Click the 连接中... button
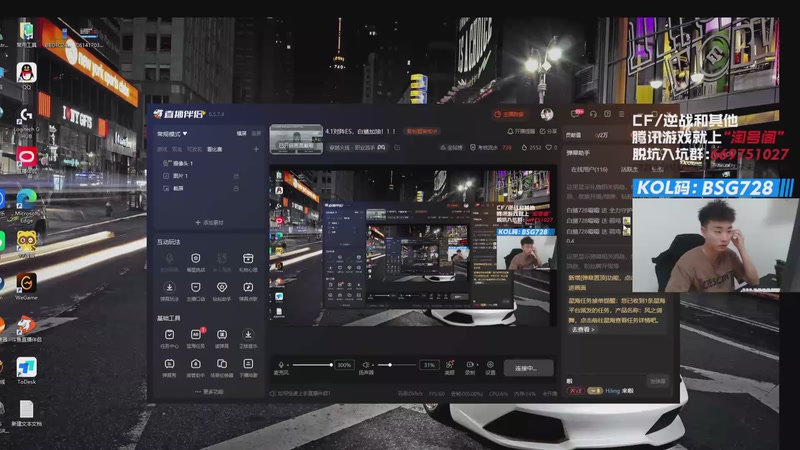Viewport: 800px width, 450px height. pos(528,367)
